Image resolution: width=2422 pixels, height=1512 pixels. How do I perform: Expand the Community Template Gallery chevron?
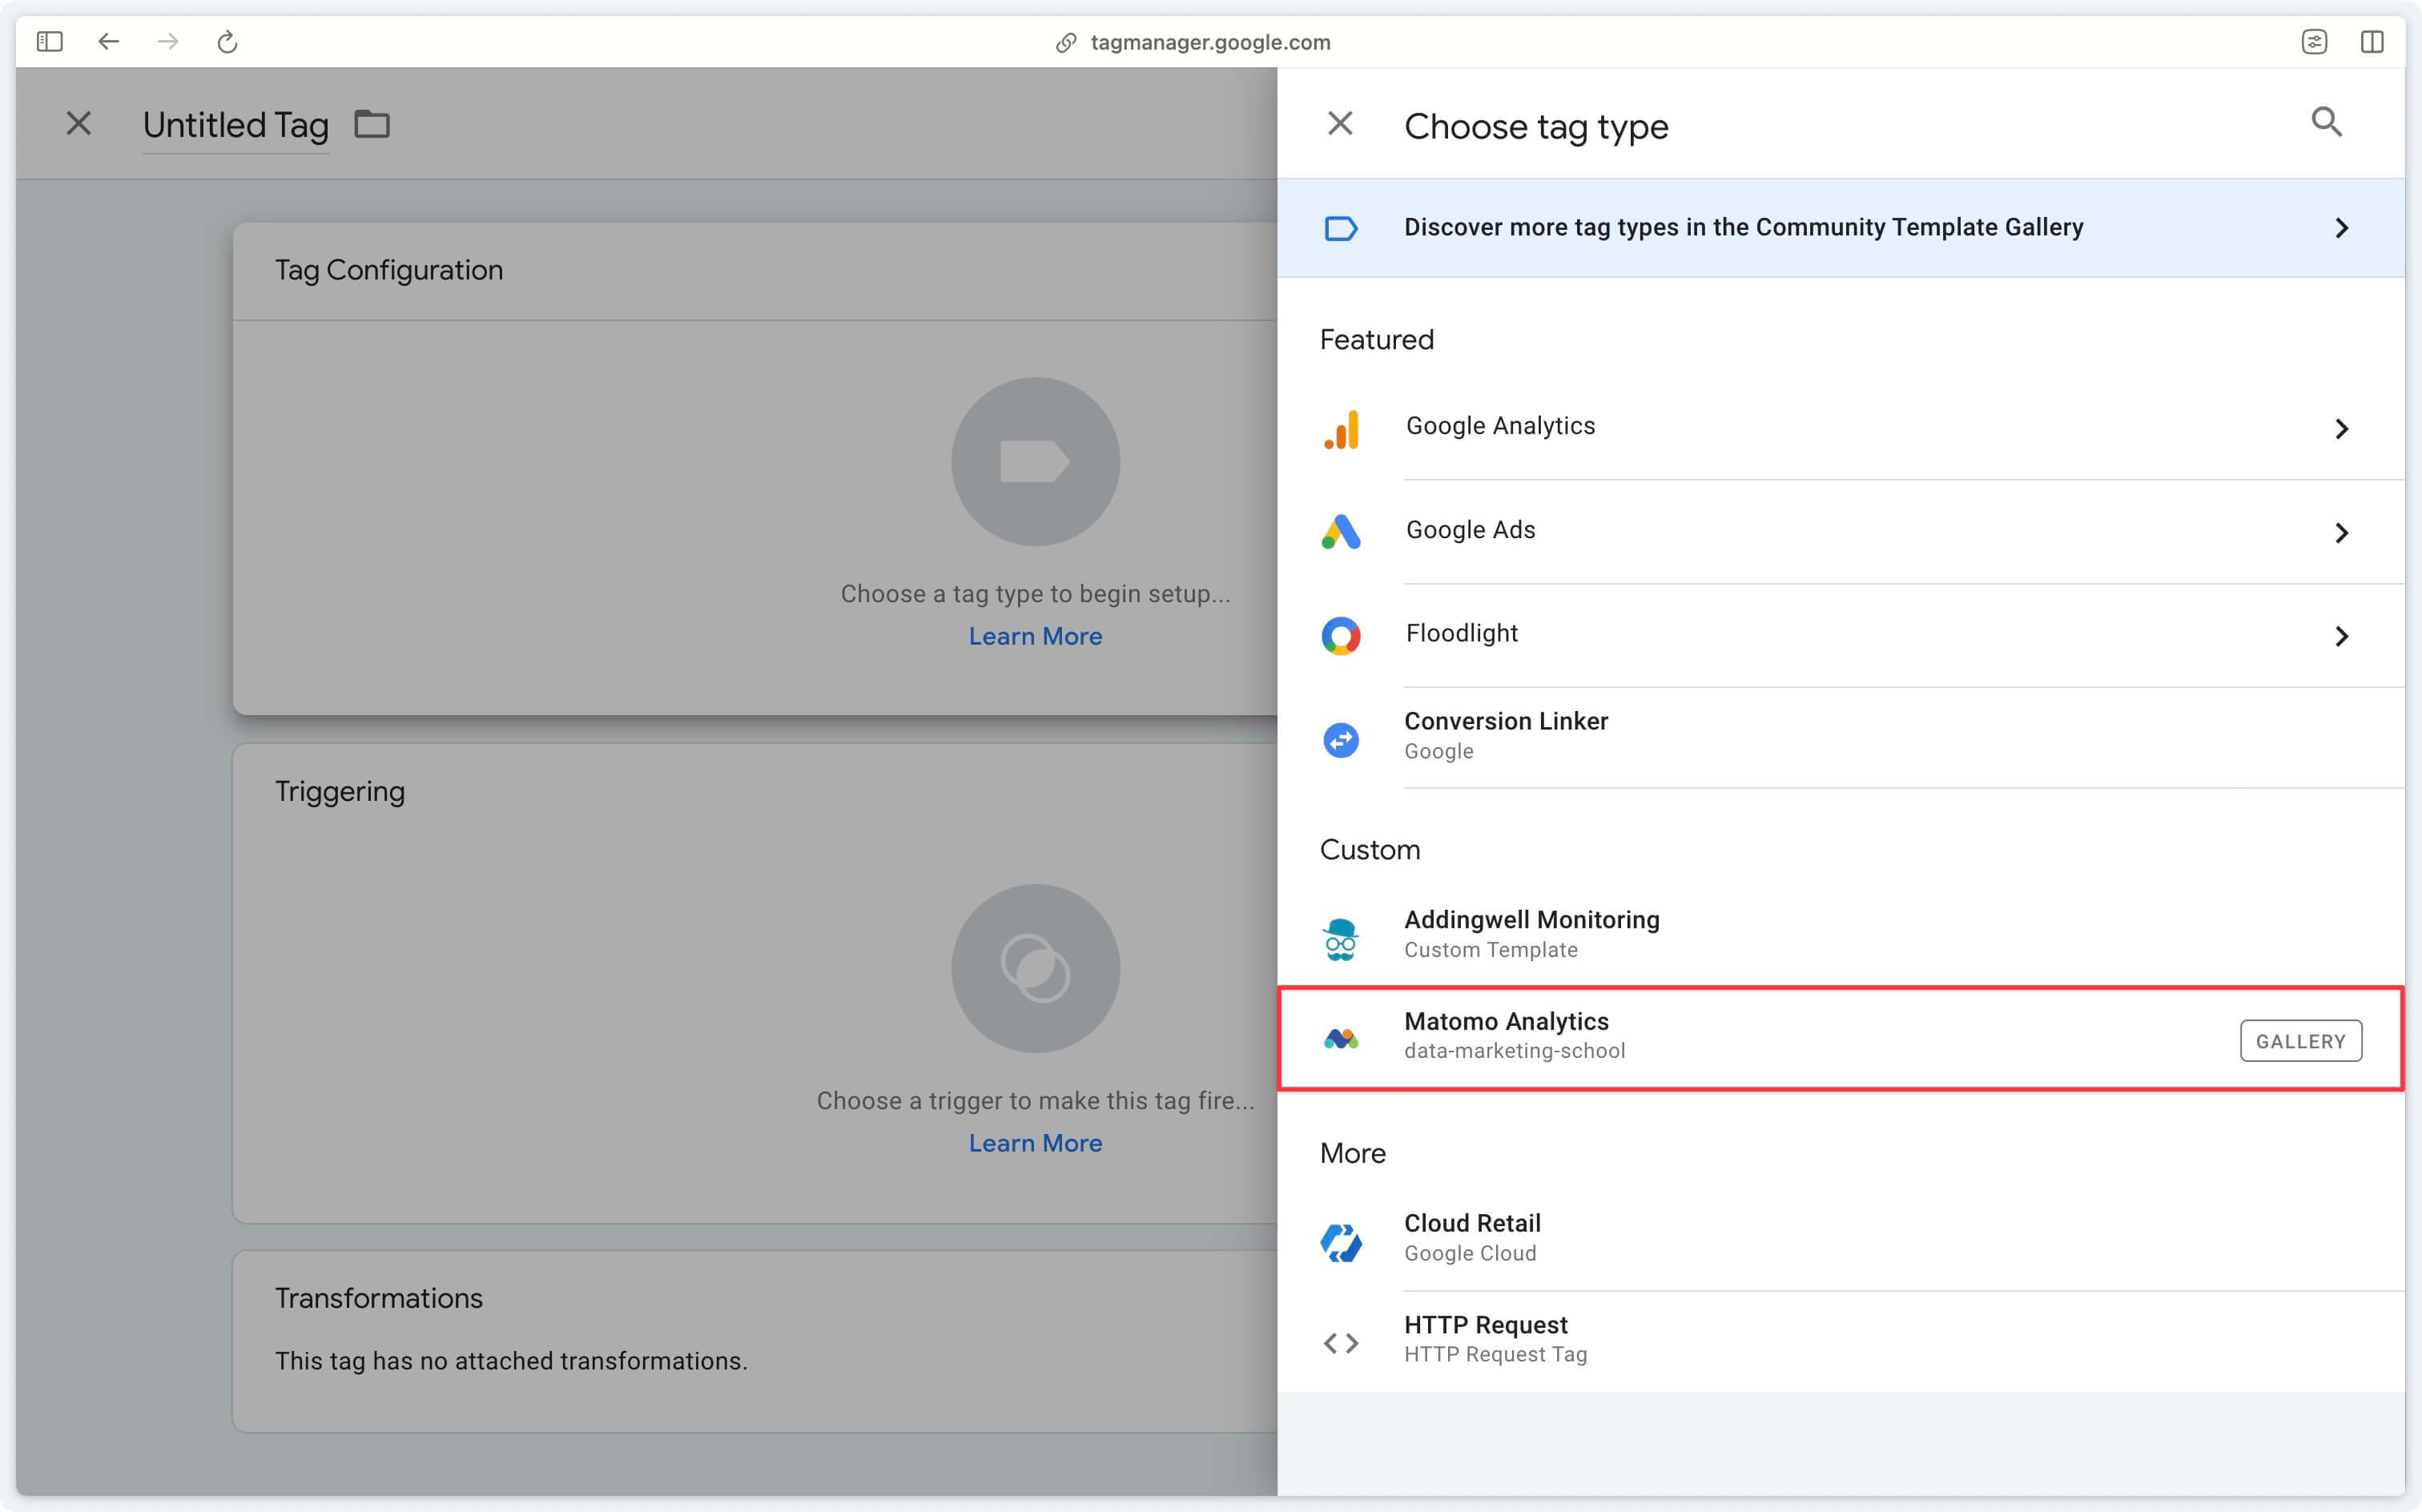tap(2341, 228)
